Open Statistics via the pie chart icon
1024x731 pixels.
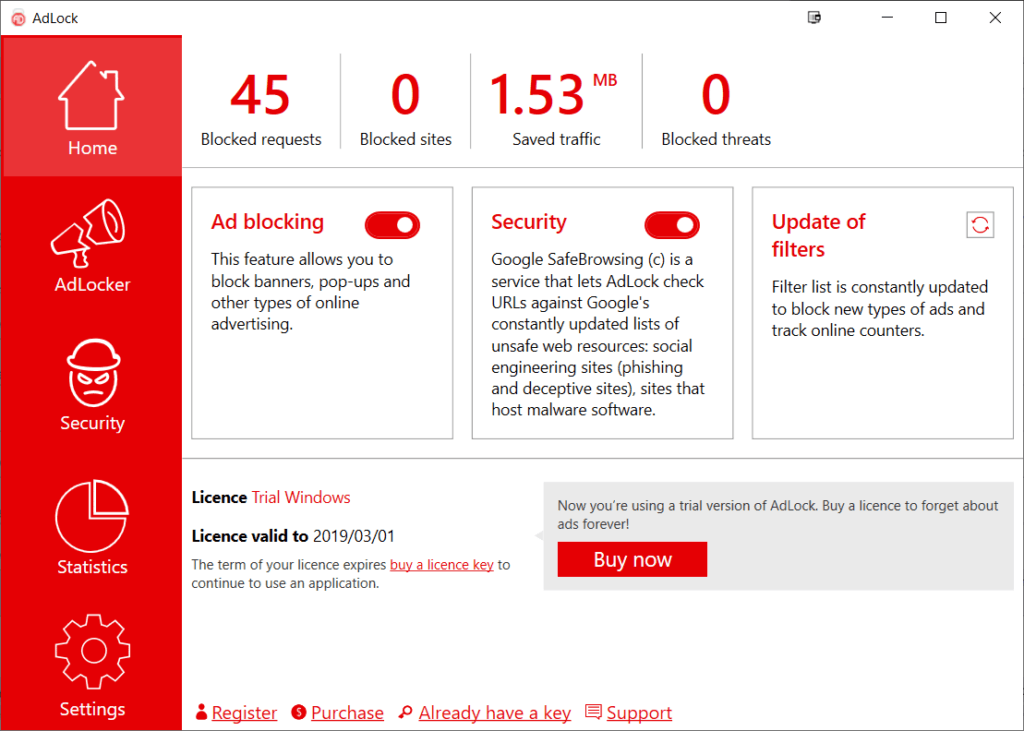[x=91, y=515]
